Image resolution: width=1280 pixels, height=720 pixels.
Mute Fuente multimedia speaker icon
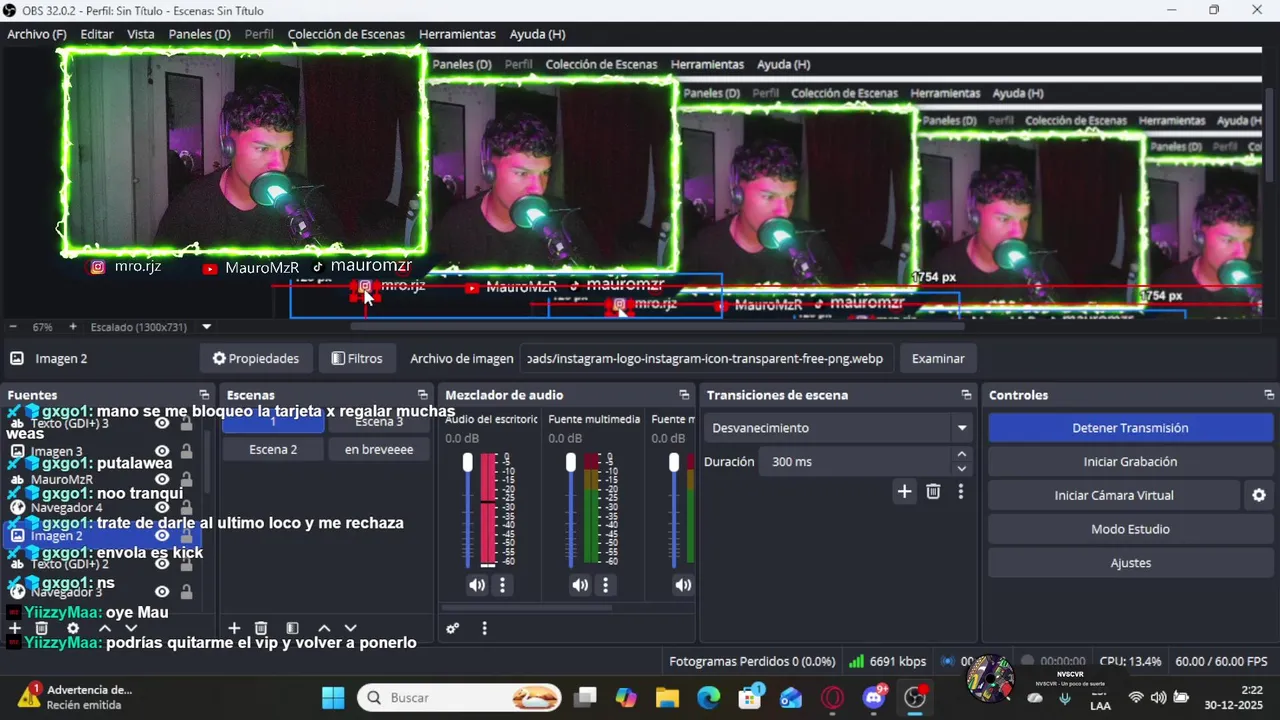point(580,585)
